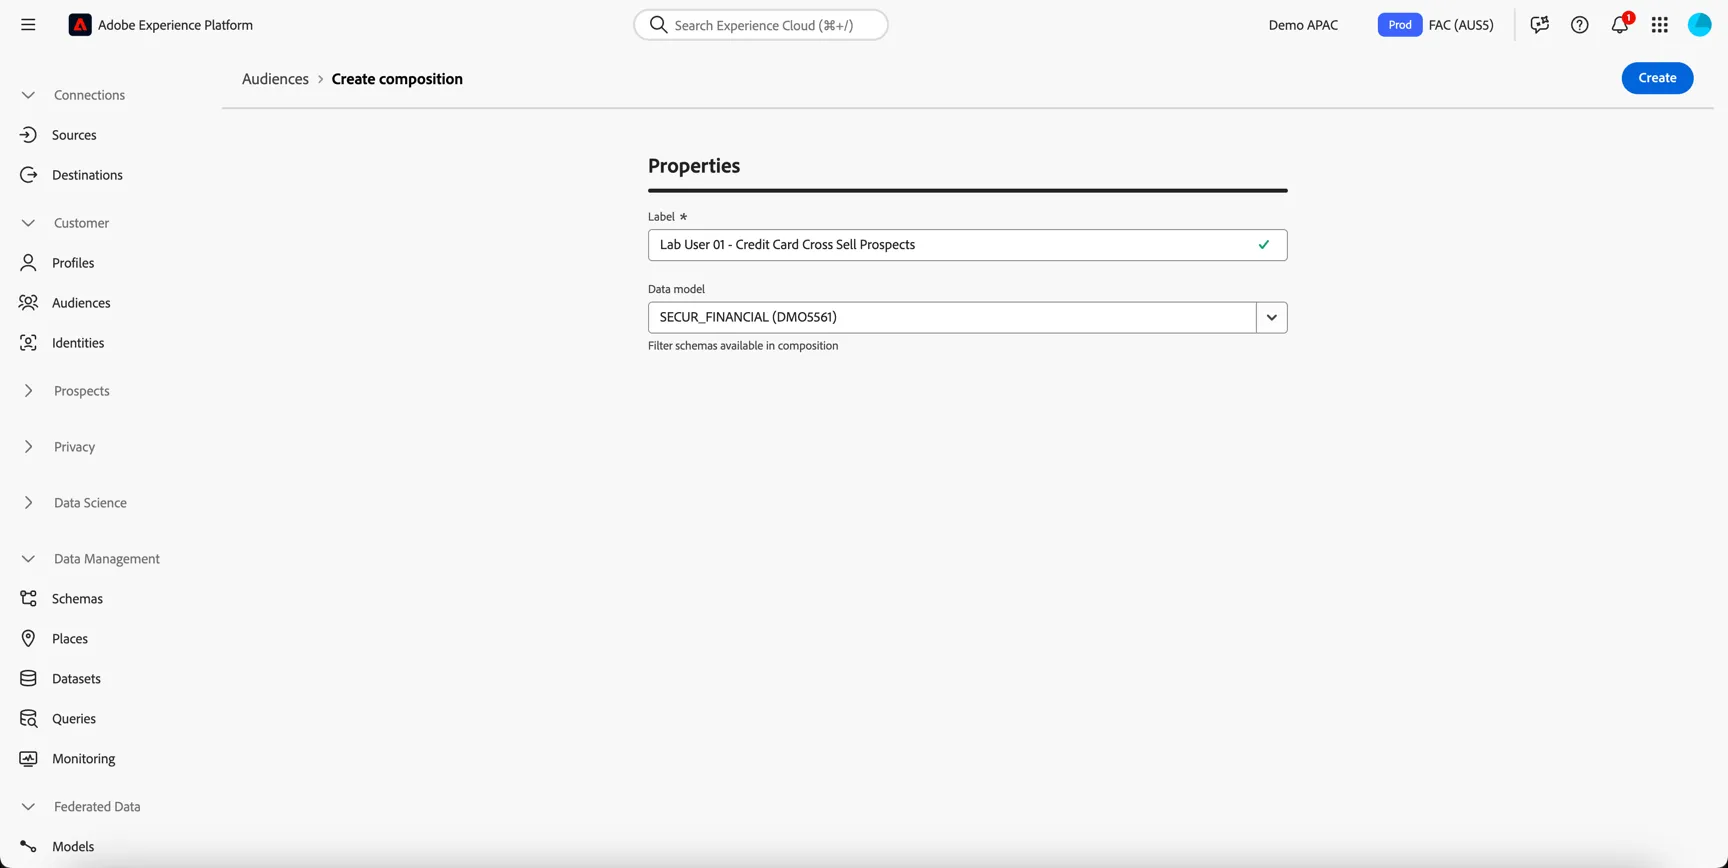The height and width of the screenshot is (868, 1728).
Task: Click the Create button
Action: click(1657, 78)
